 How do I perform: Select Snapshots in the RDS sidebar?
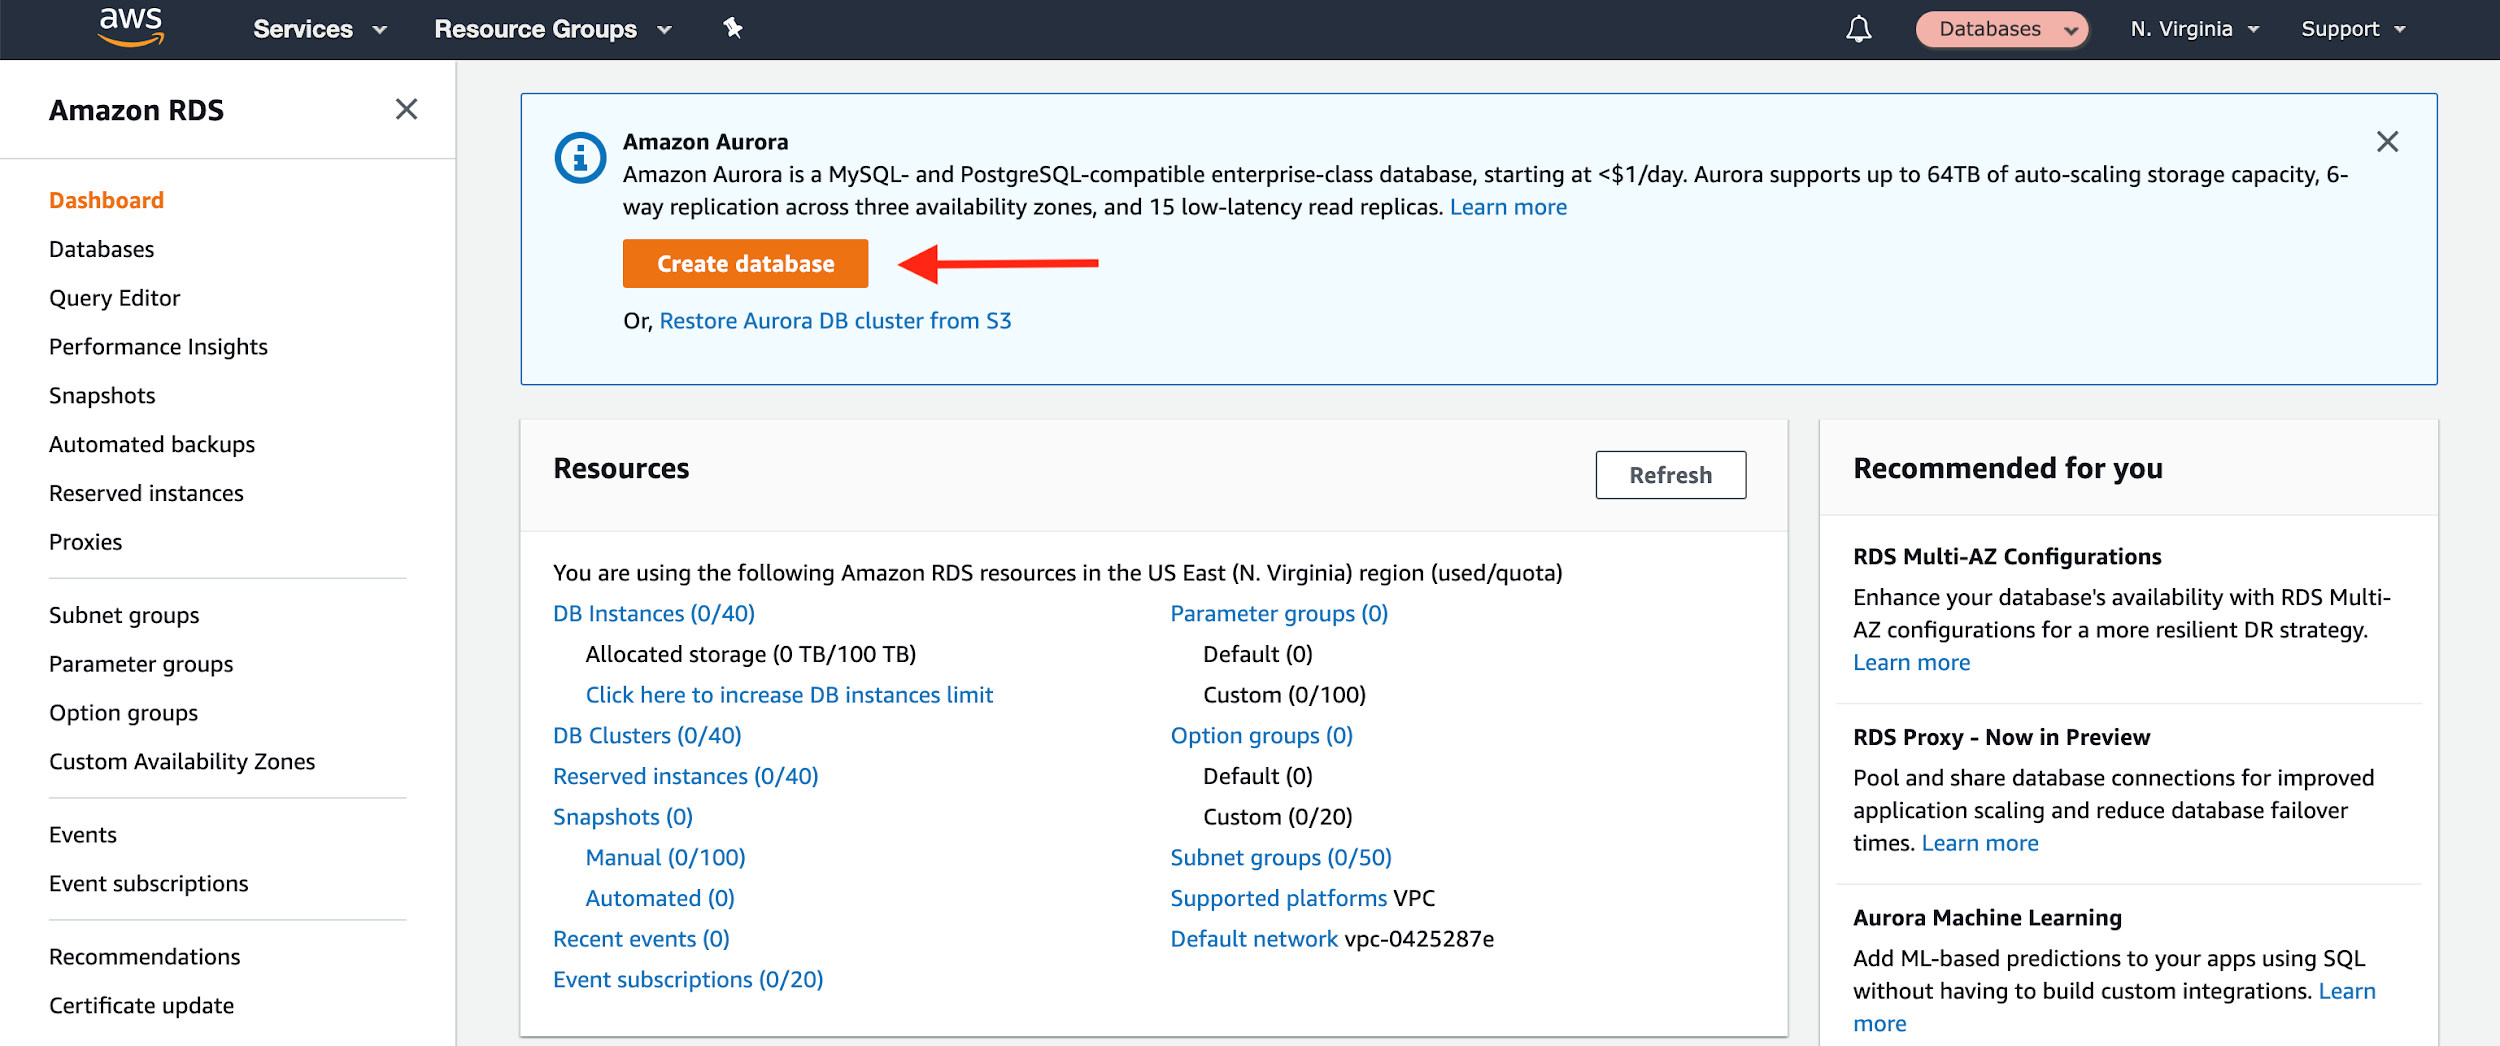pos(101,395)
